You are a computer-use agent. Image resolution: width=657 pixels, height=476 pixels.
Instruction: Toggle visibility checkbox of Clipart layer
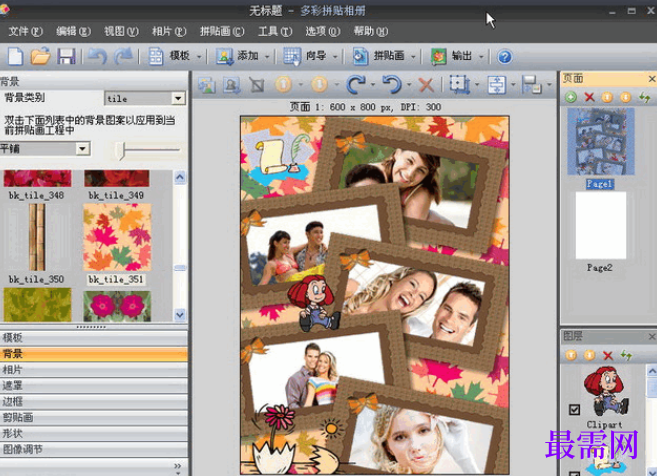point(574,409)
